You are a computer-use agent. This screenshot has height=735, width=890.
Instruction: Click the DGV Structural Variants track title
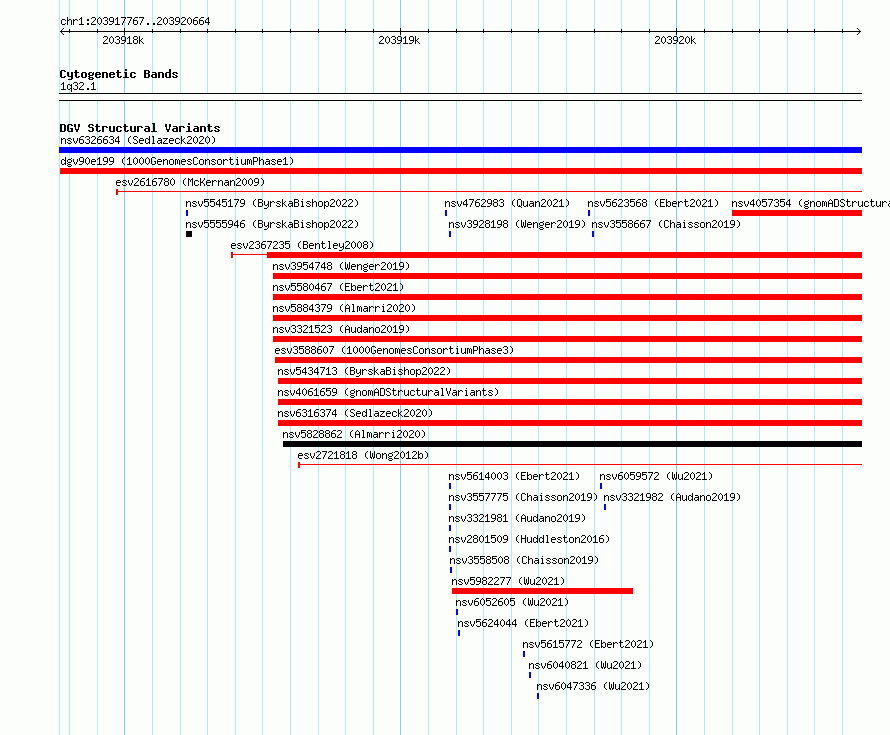[140, 128]
